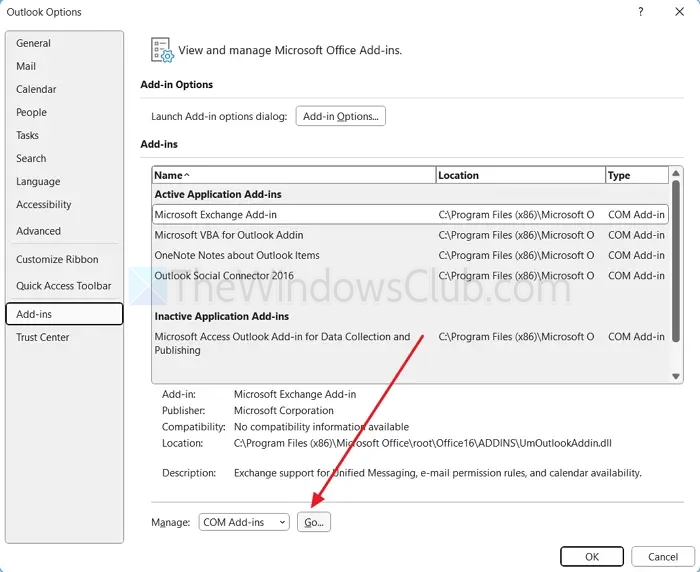Sort list by Type column header
Screen dimensions: 700x572
pyautogui.click(x=637, y=175)
